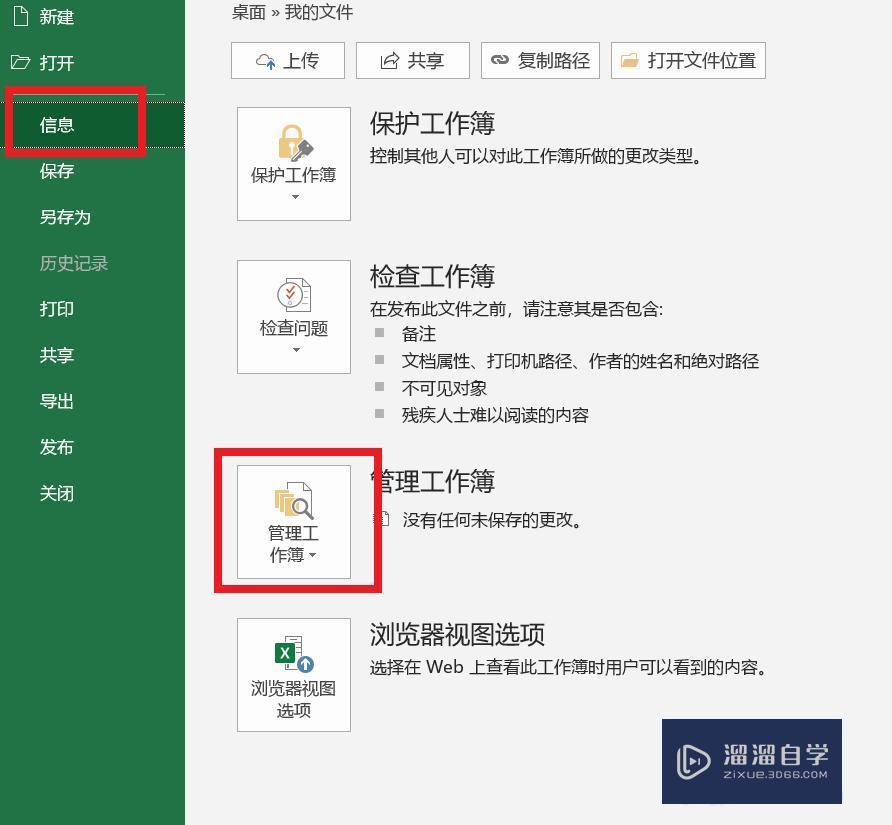
Task: Choose 关闭 in the sidebar
Action: point(57,493)
